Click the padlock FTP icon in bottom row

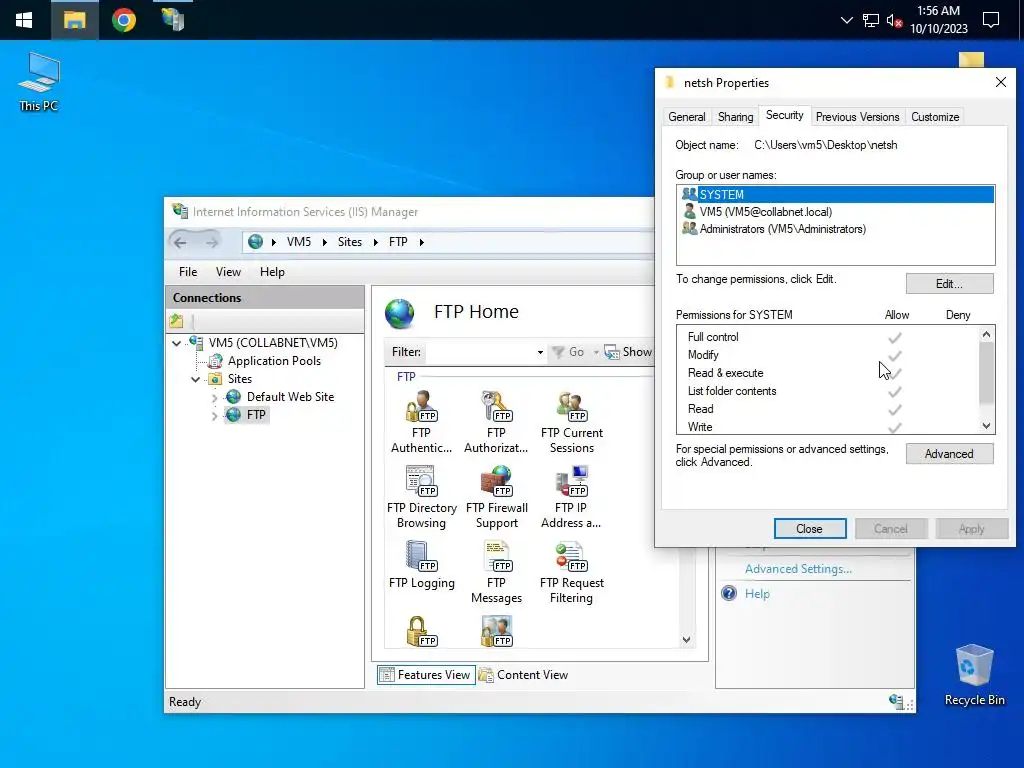pyautogui.click(x=421, y=632)
